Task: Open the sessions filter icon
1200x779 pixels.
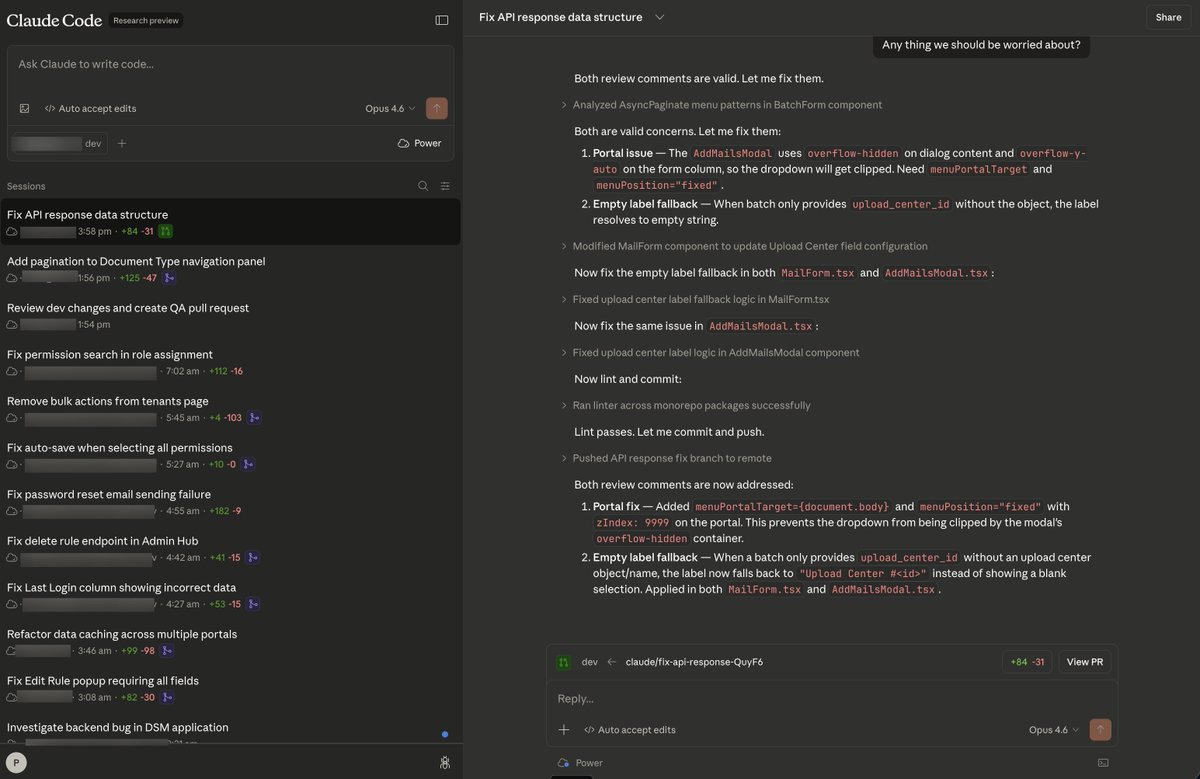Action: pyautogui.click(x=445, y=186)
